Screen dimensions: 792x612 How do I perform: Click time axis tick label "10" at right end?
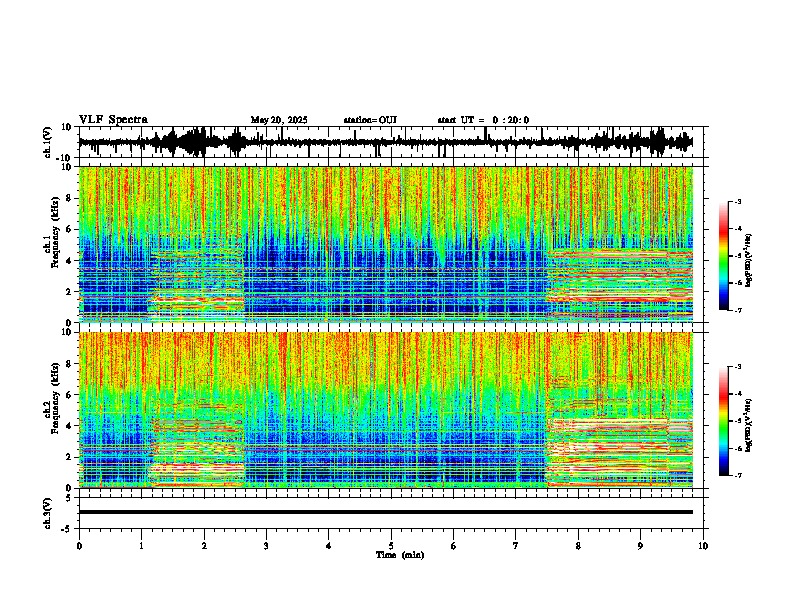coord(703,546)
